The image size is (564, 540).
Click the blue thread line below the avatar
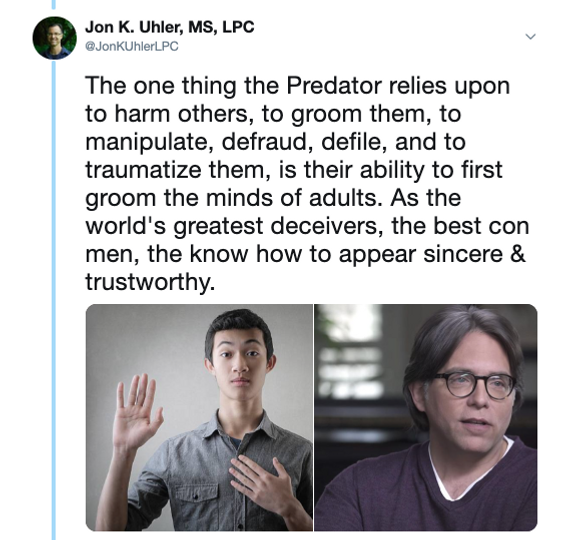[54, 300]
